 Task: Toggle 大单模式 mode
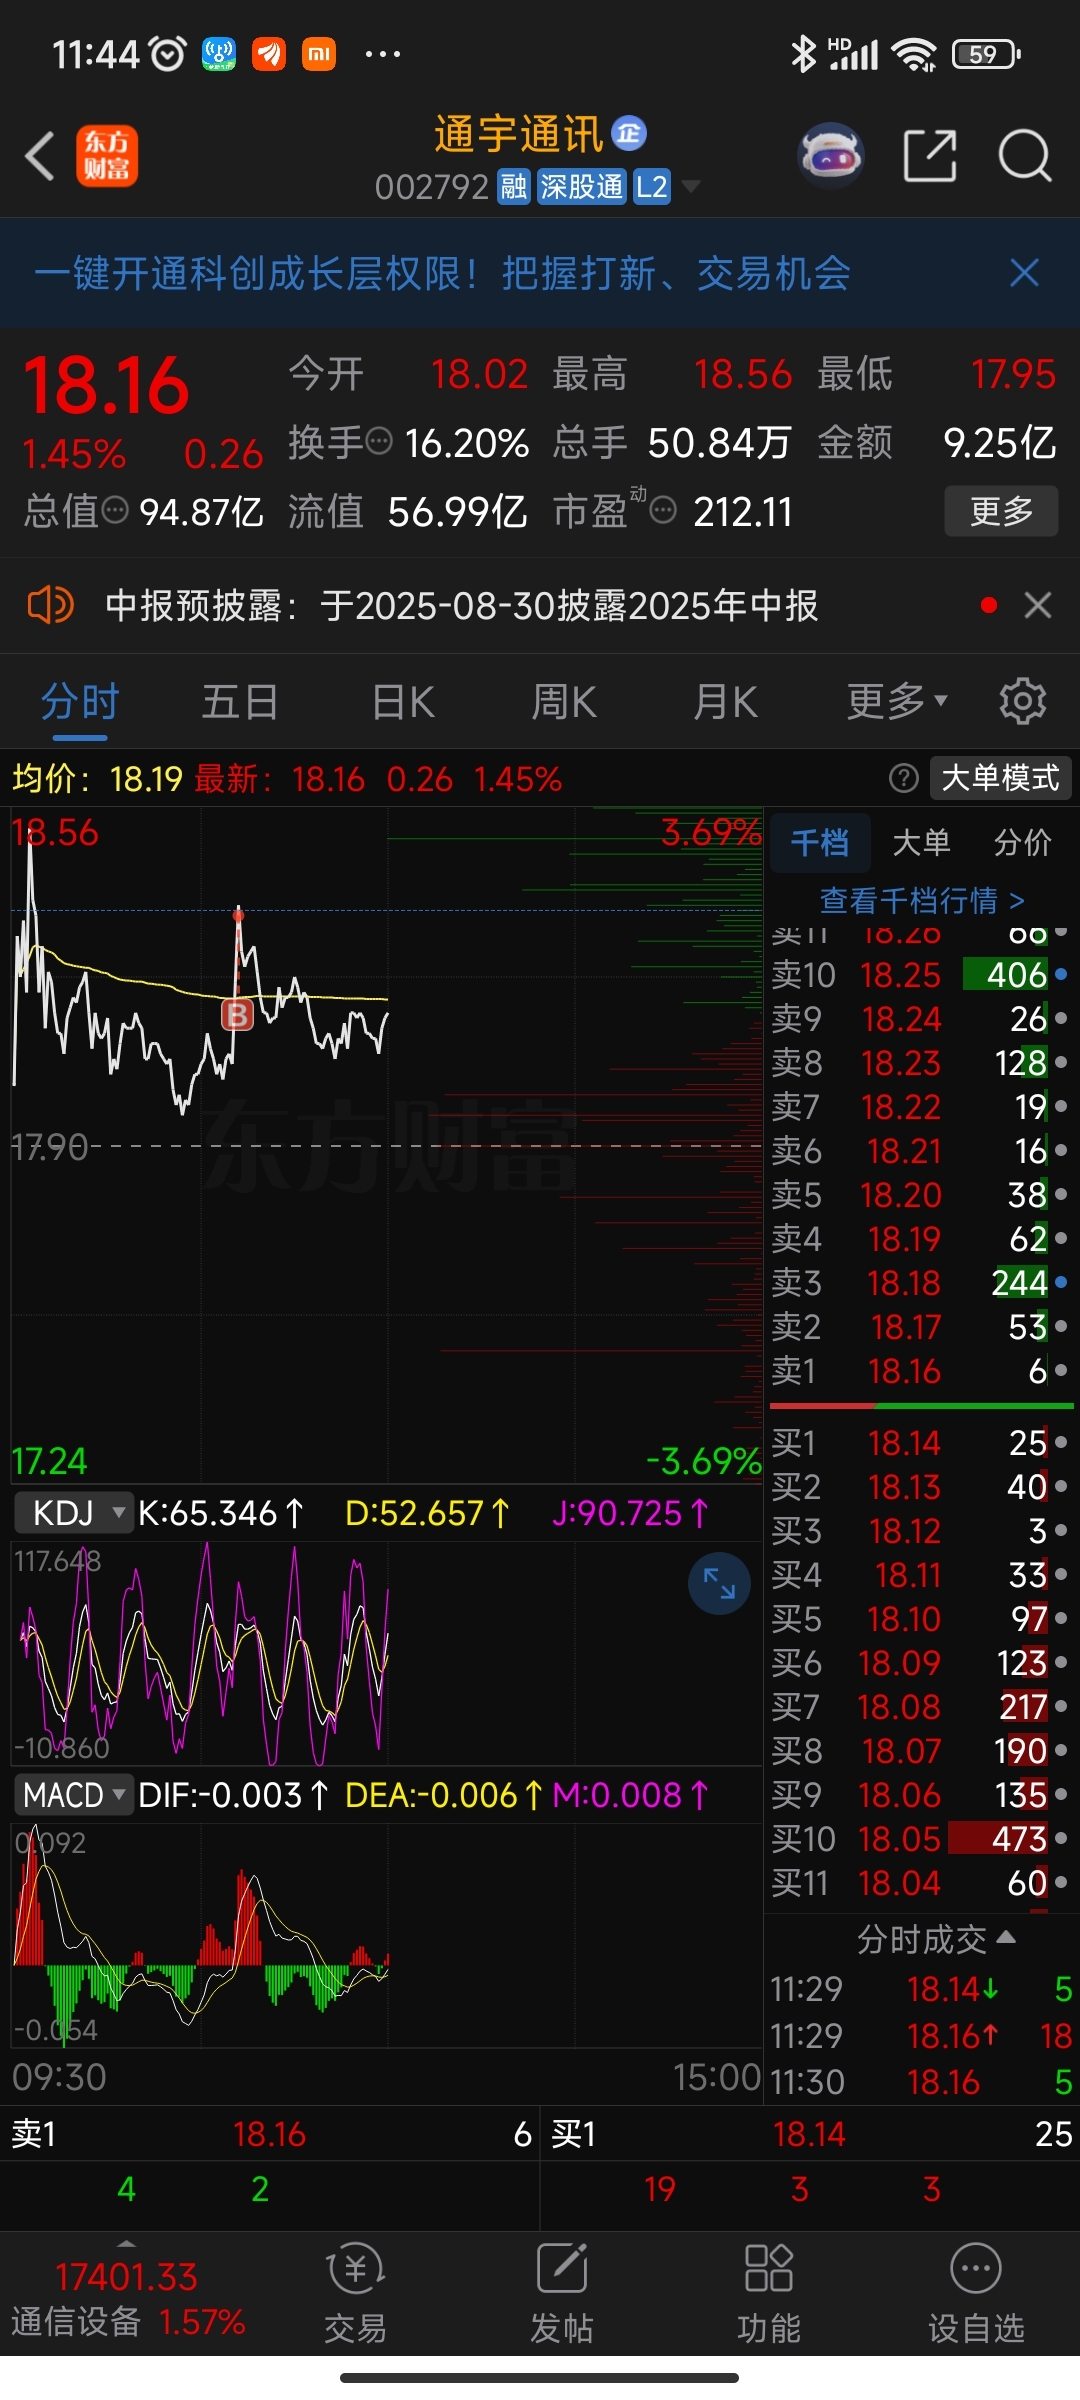[x=1000, y=778]
